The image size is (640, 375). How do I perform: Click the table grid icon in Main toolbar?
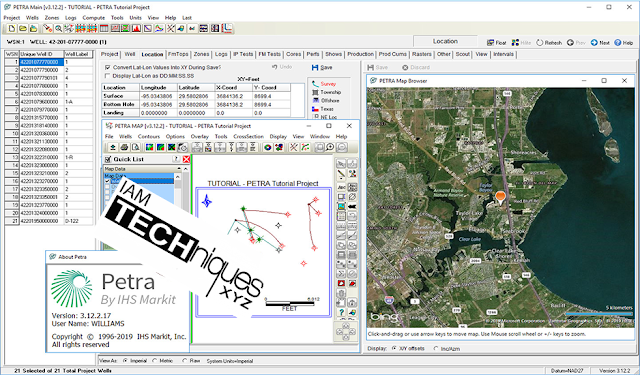point(104,29)
